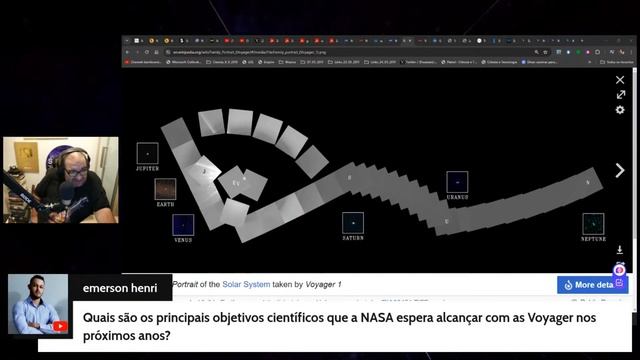The image size is (640, 360).
Task: Switch to the first browser tab
Action: click(138, 41)
